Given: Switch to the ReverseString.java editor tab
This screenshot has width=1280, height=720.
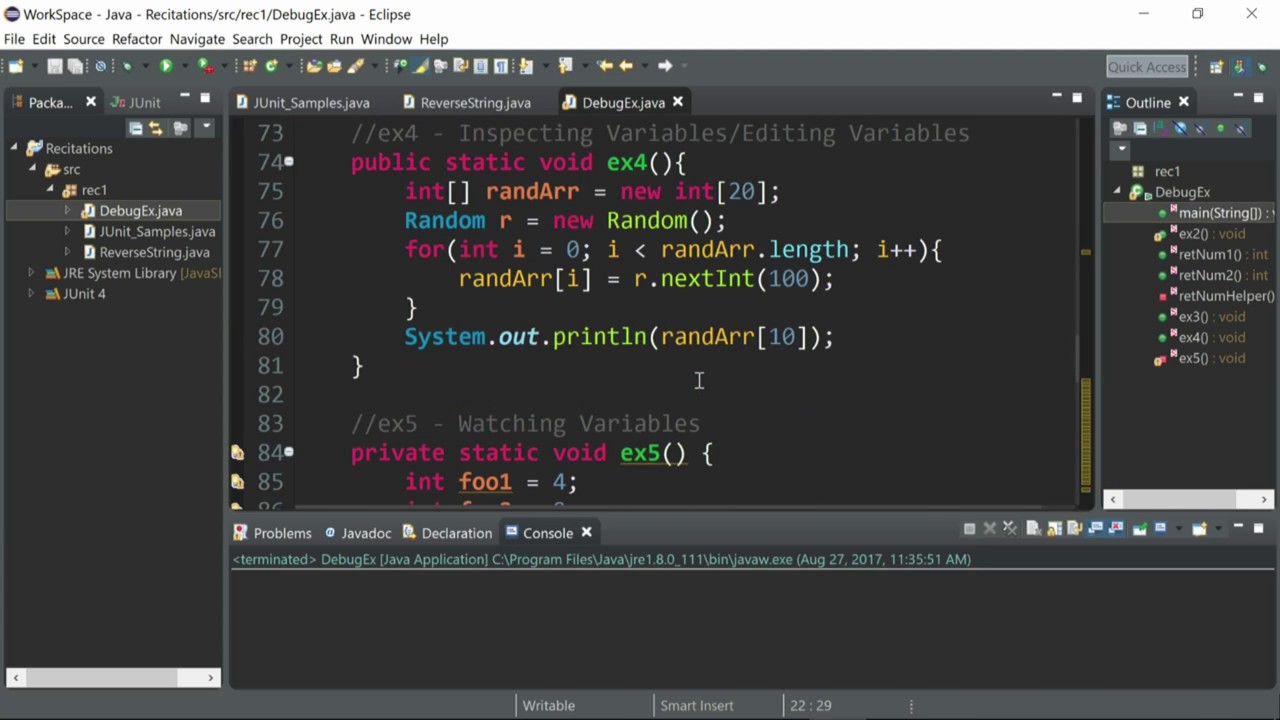Looking at the screenshot, I should (x=466, y=102).
